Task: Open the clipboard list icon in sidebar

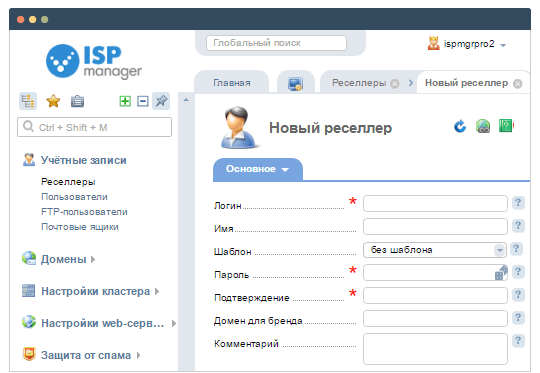Action: (77, 101)
